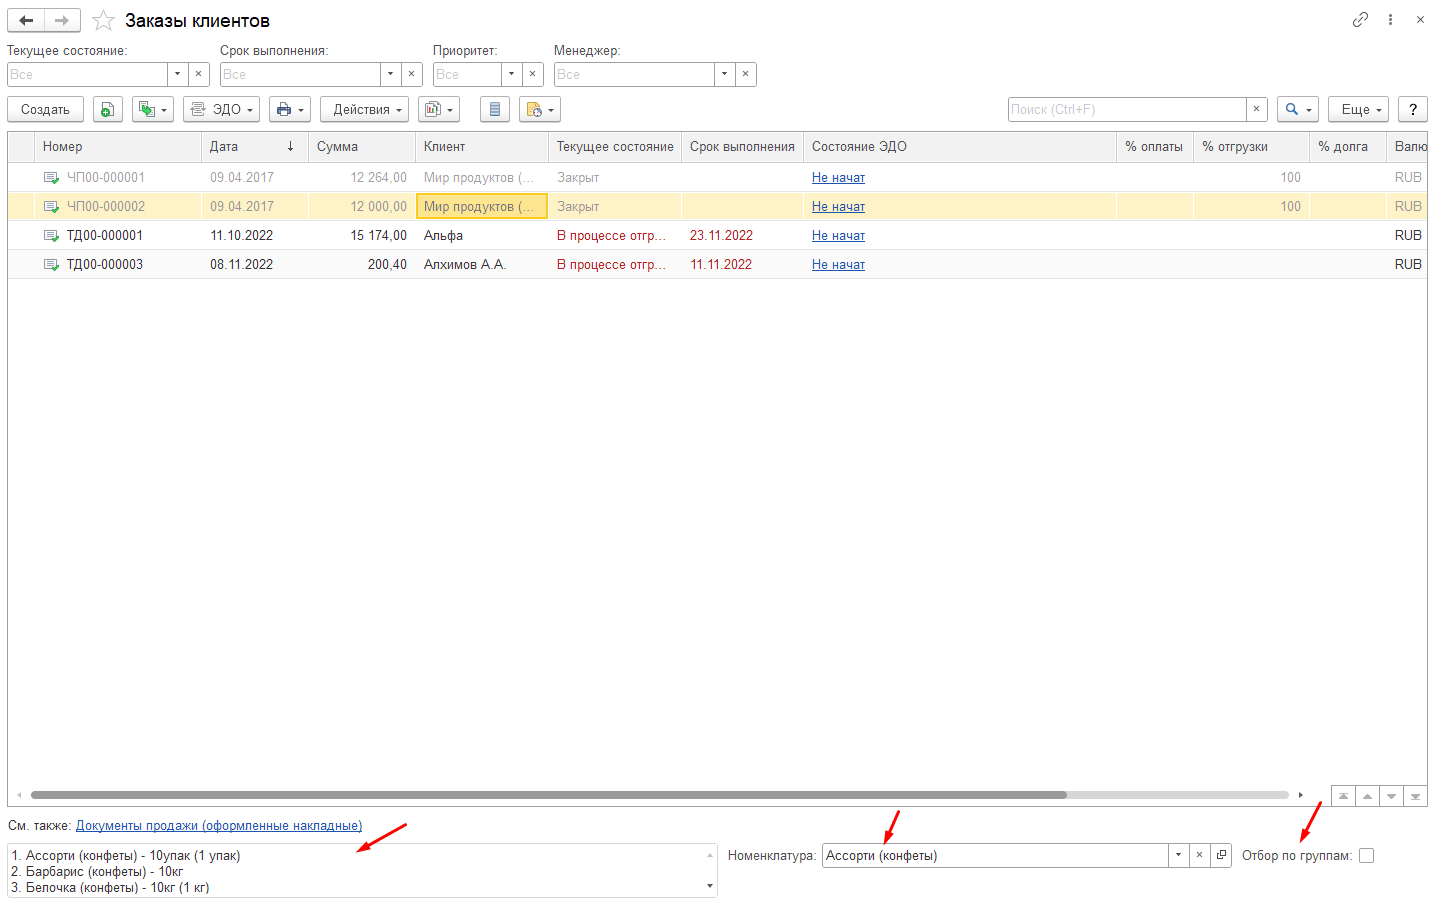Open help with the question mark button

(1413, 109)
